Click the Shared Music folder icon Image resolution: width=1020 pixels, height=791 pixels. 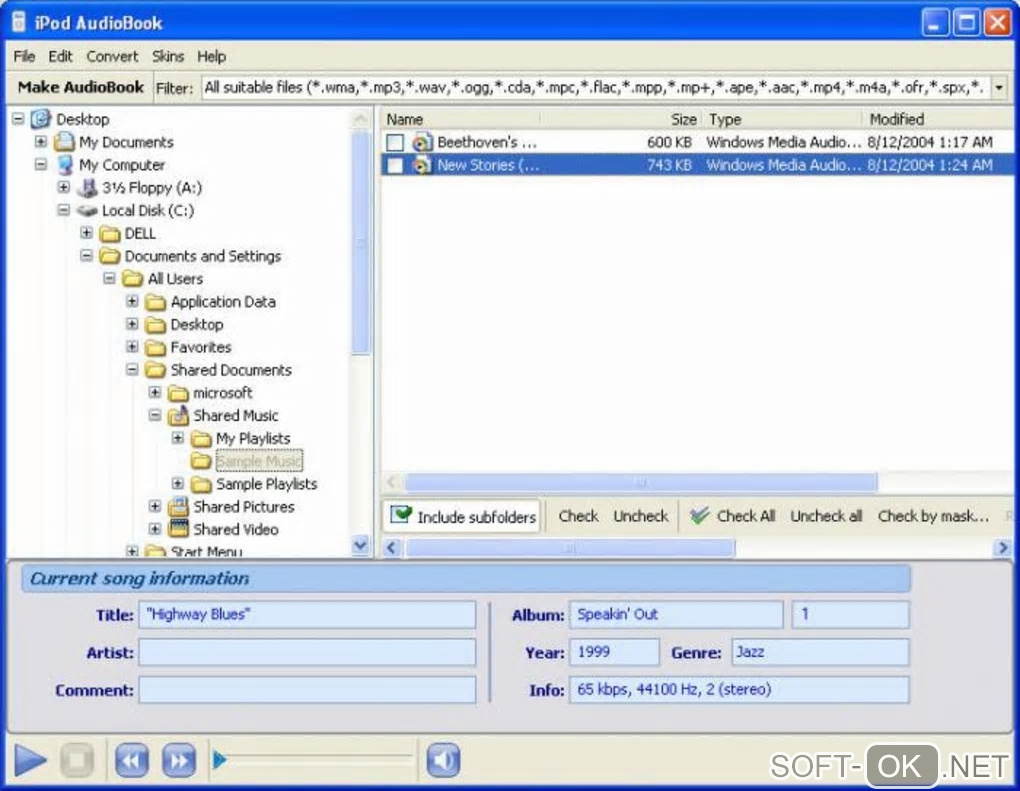pyautogui.click(x=178, y=415)
